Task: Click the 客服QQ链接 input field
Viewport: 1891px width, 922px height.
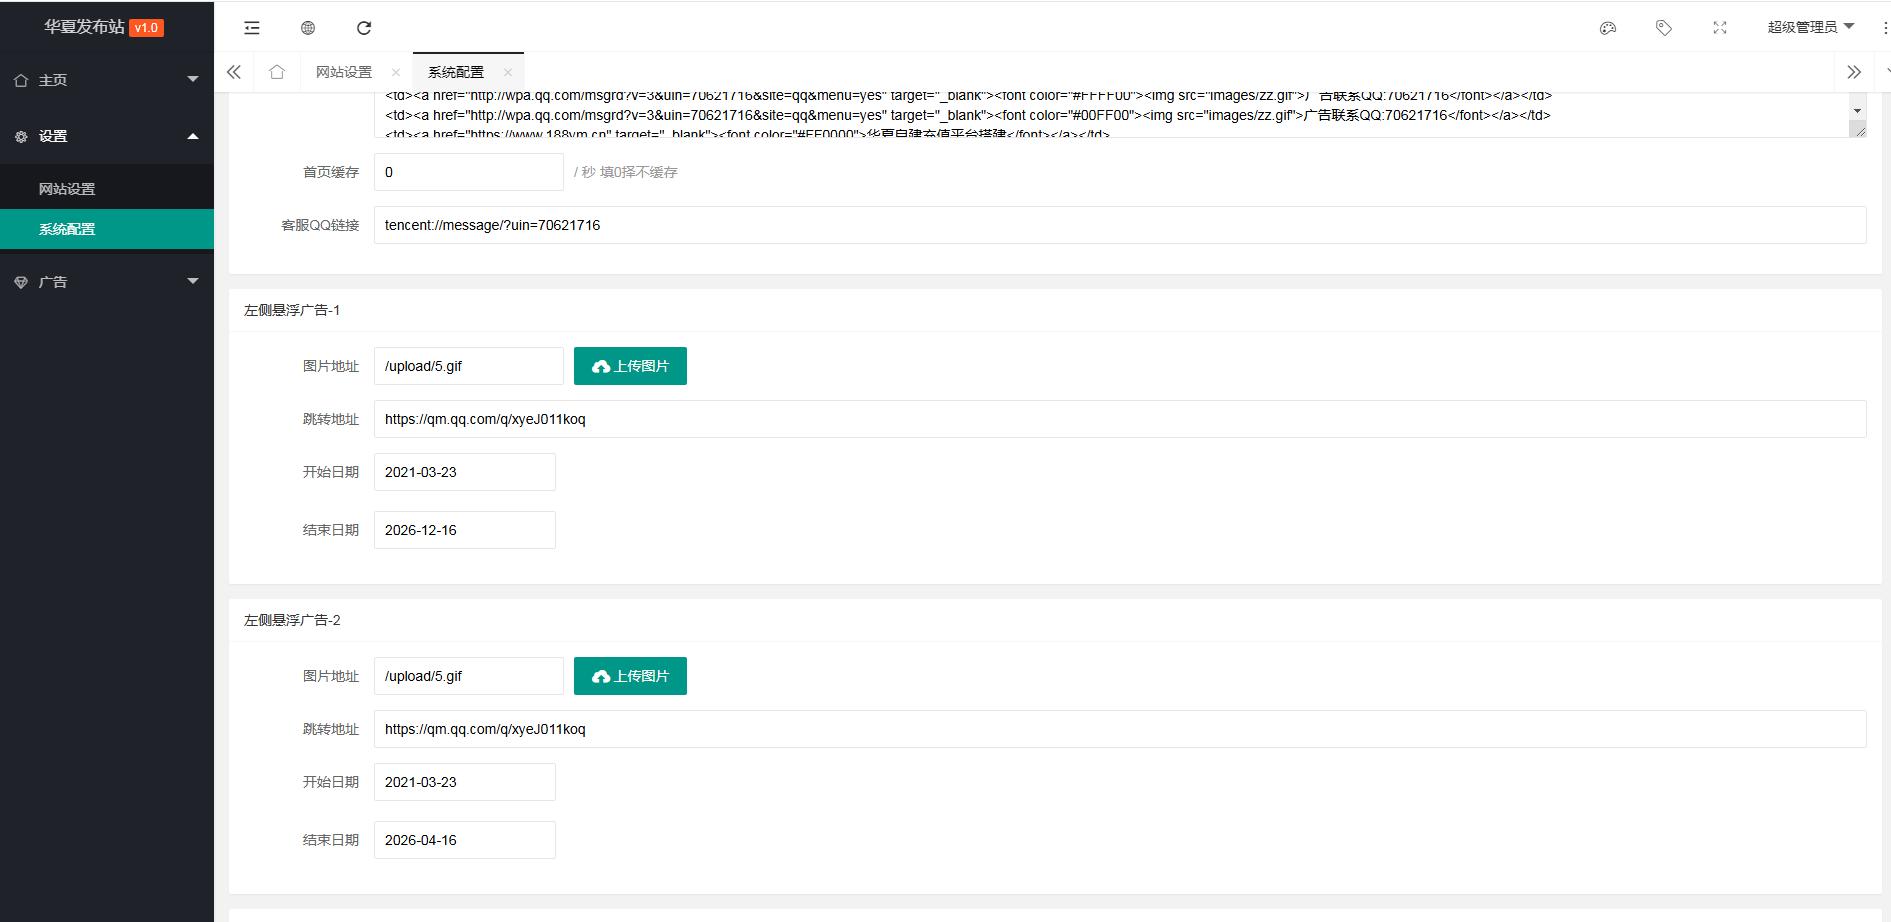Action: 1119,225
